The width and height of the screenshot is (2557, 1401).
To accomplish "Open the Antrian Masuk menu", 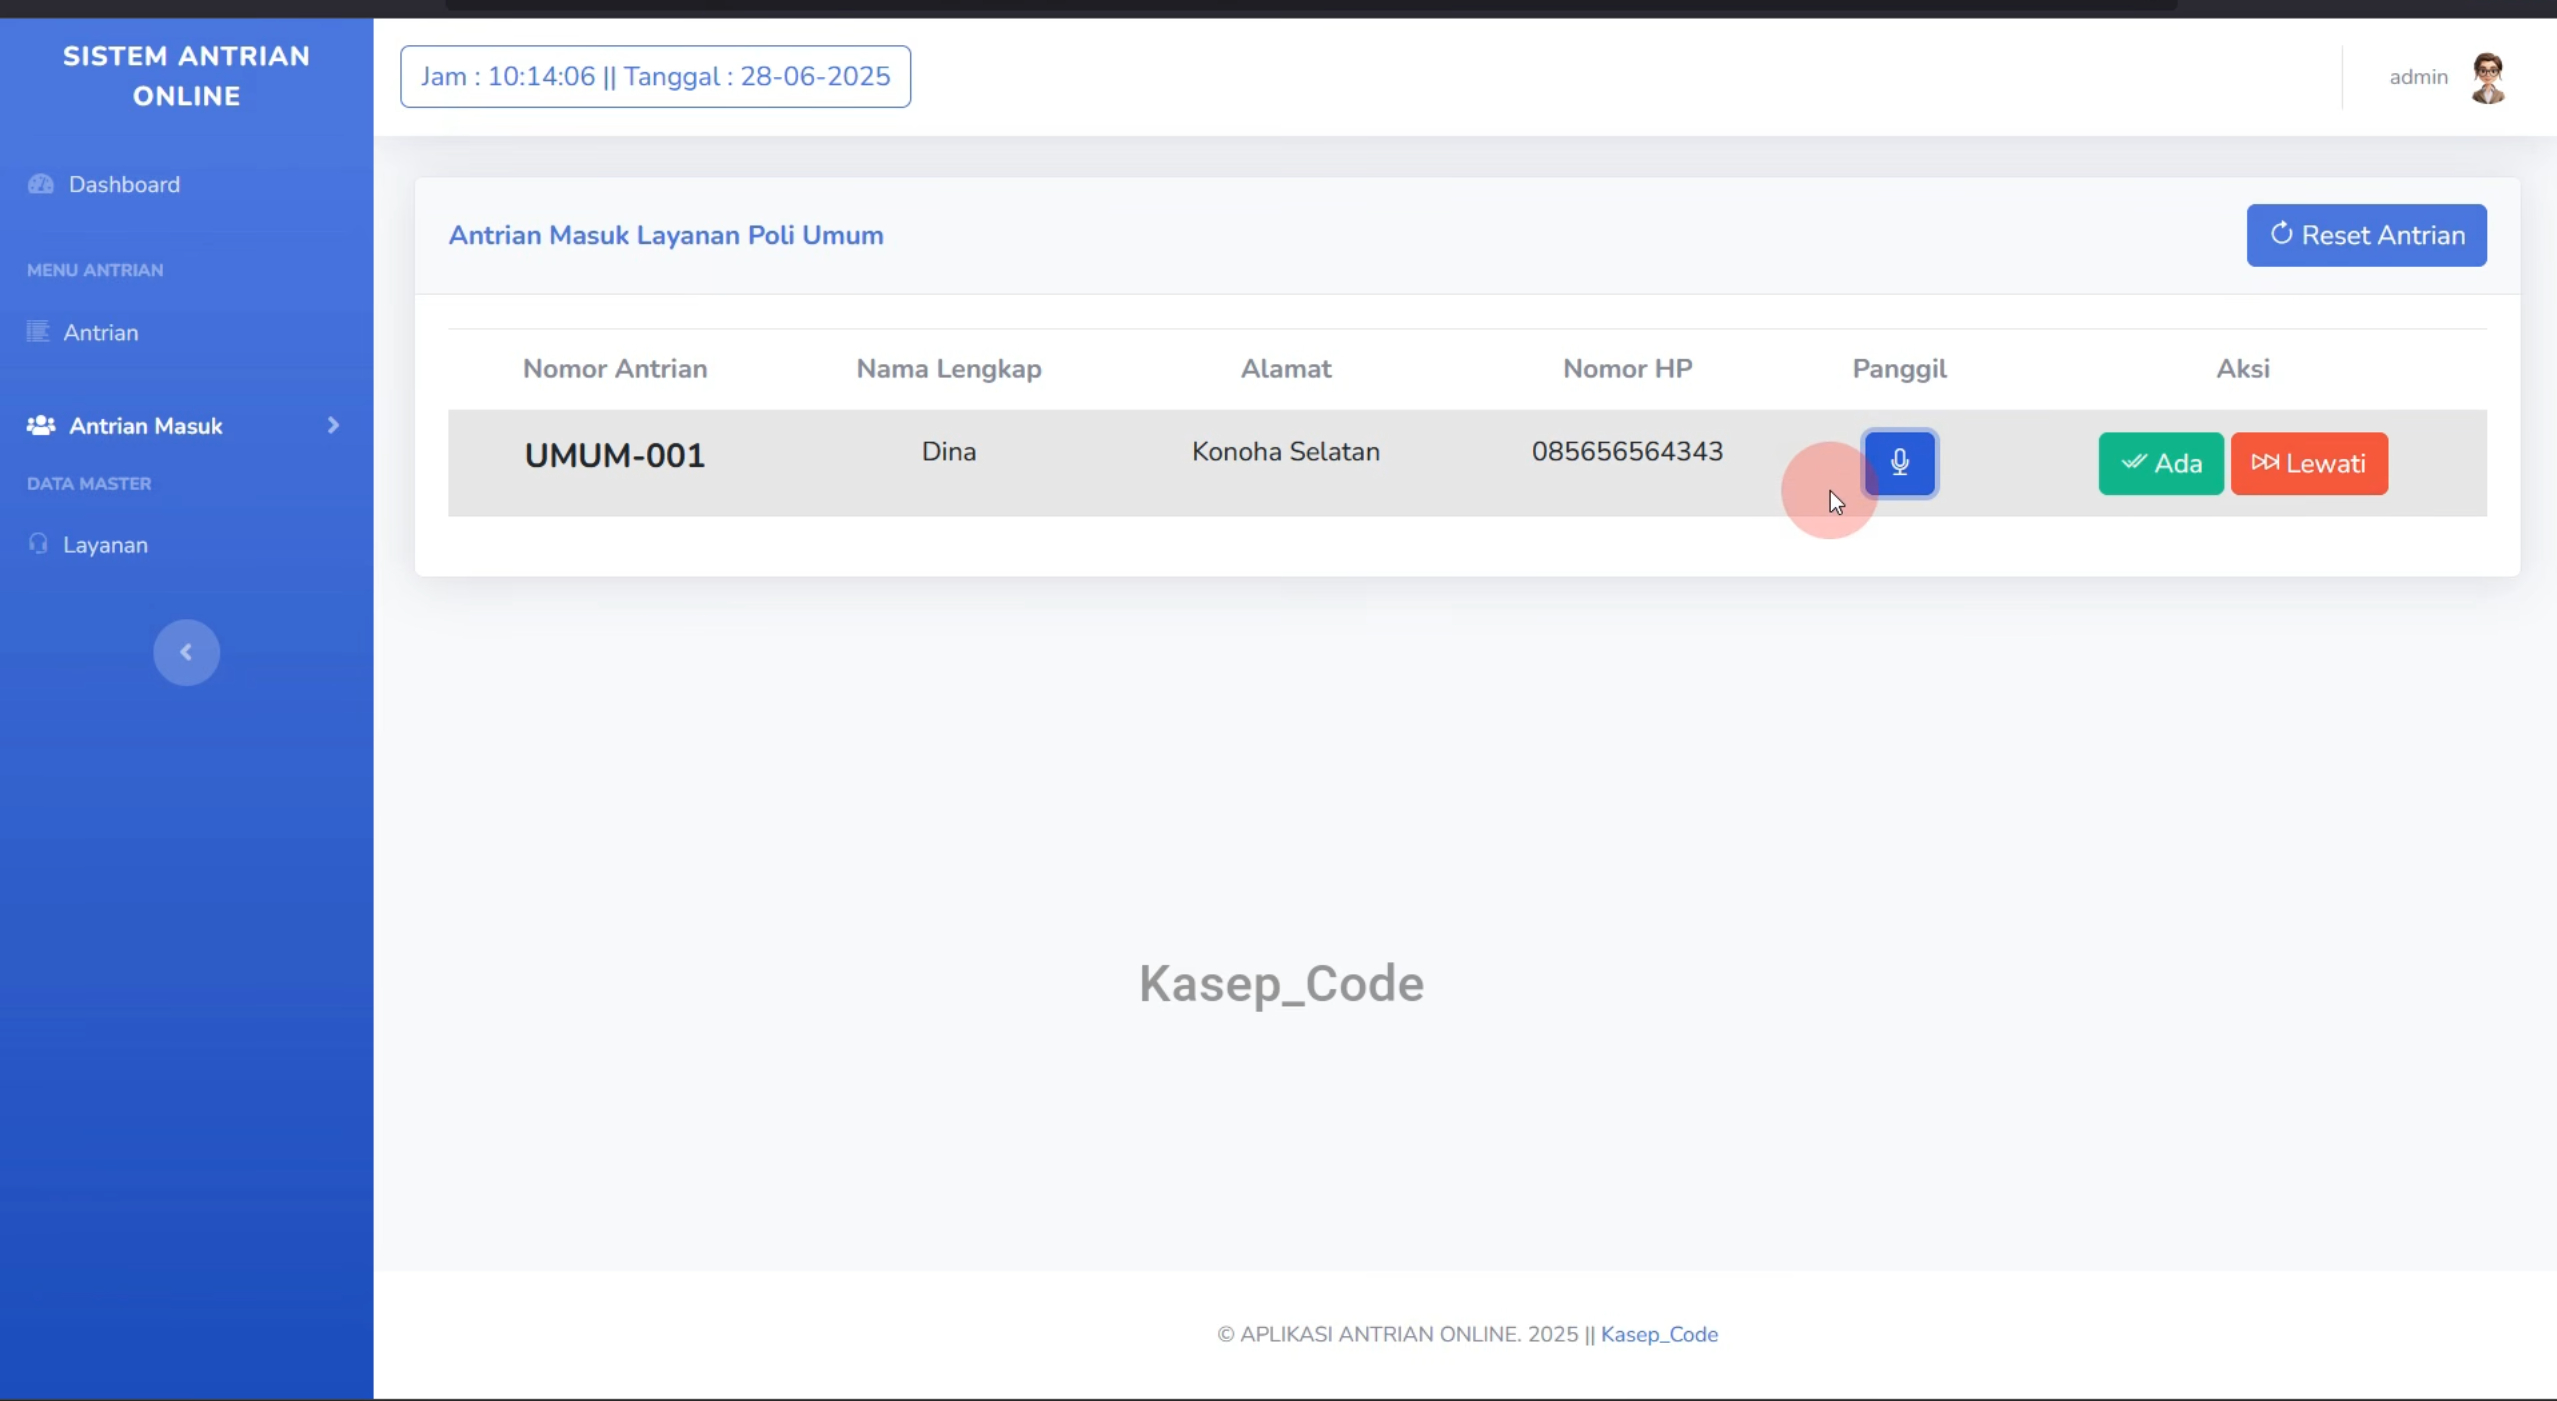I will (145, 426).
